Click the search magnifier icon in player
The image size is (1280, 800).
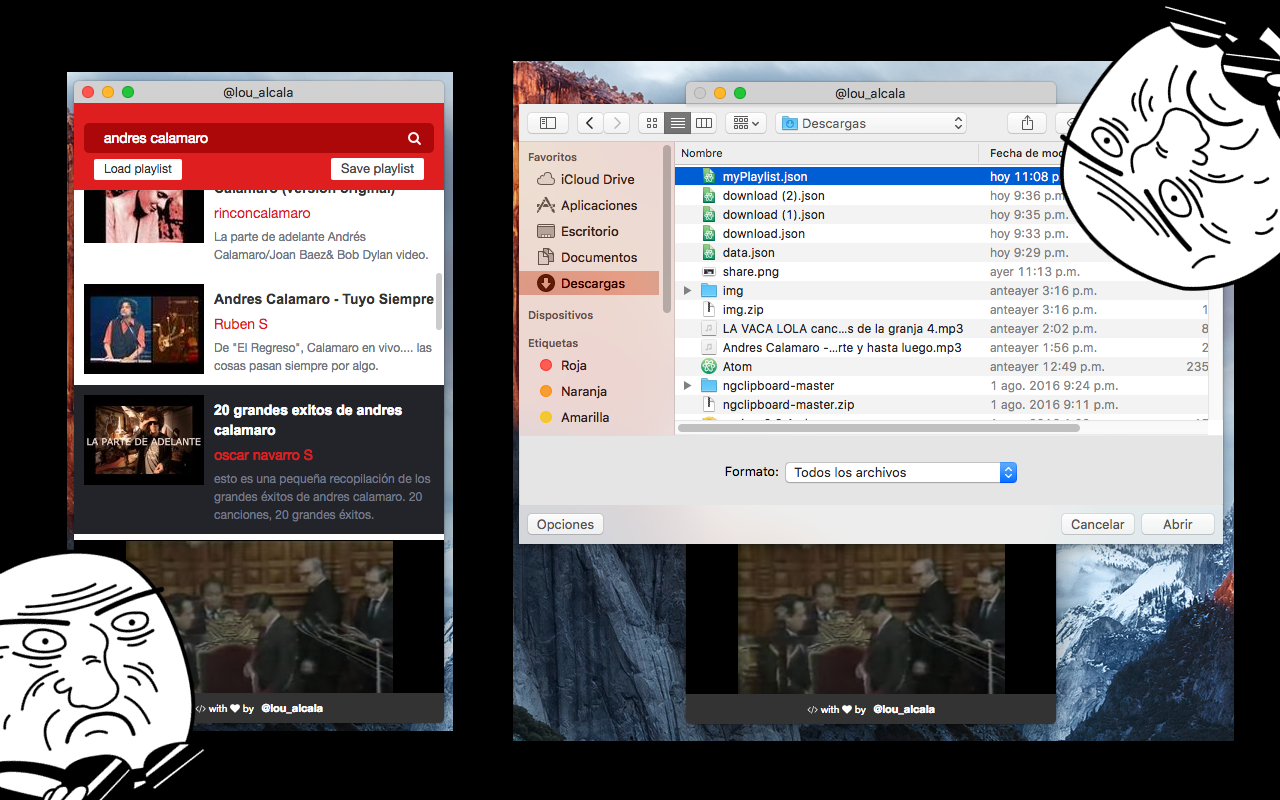414,139
